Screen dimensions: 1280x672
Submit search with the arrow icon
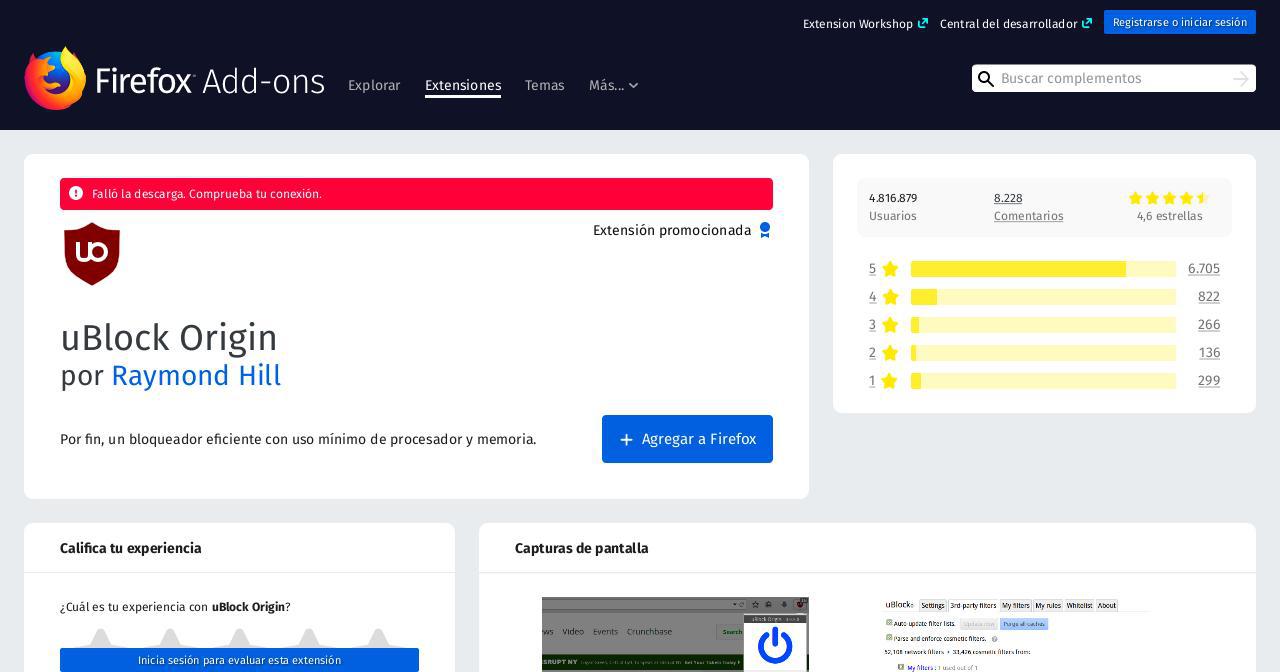(1241, 78)
